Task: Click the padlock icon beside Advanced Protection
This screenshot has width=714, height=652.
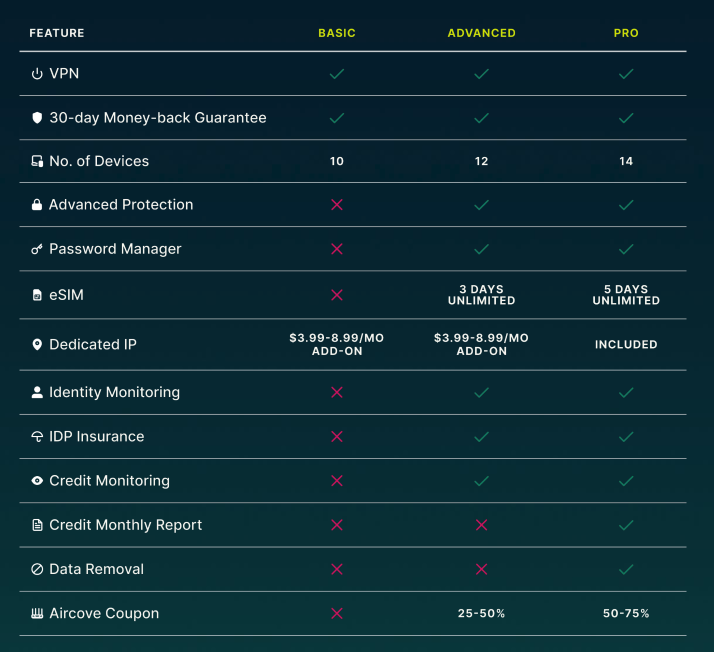Action: [x=37, y=204]
